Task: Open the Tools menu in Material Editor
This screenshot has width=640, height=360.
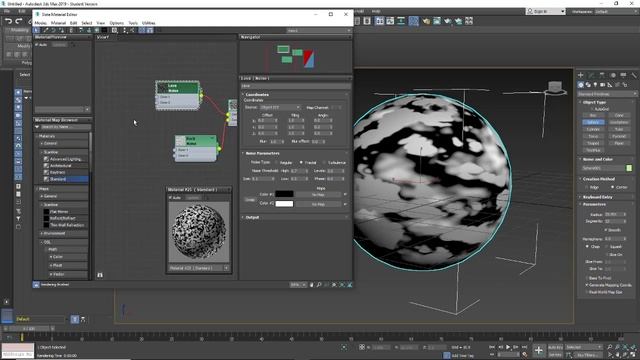Action: pos(133,23)
